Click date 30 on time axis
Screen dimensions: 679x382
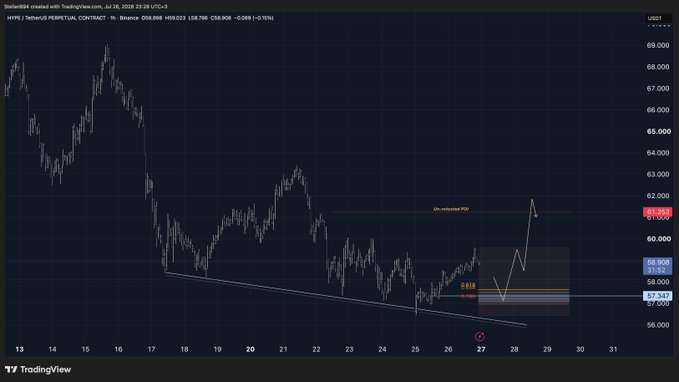pyautogui.click(x=580, y=349)
